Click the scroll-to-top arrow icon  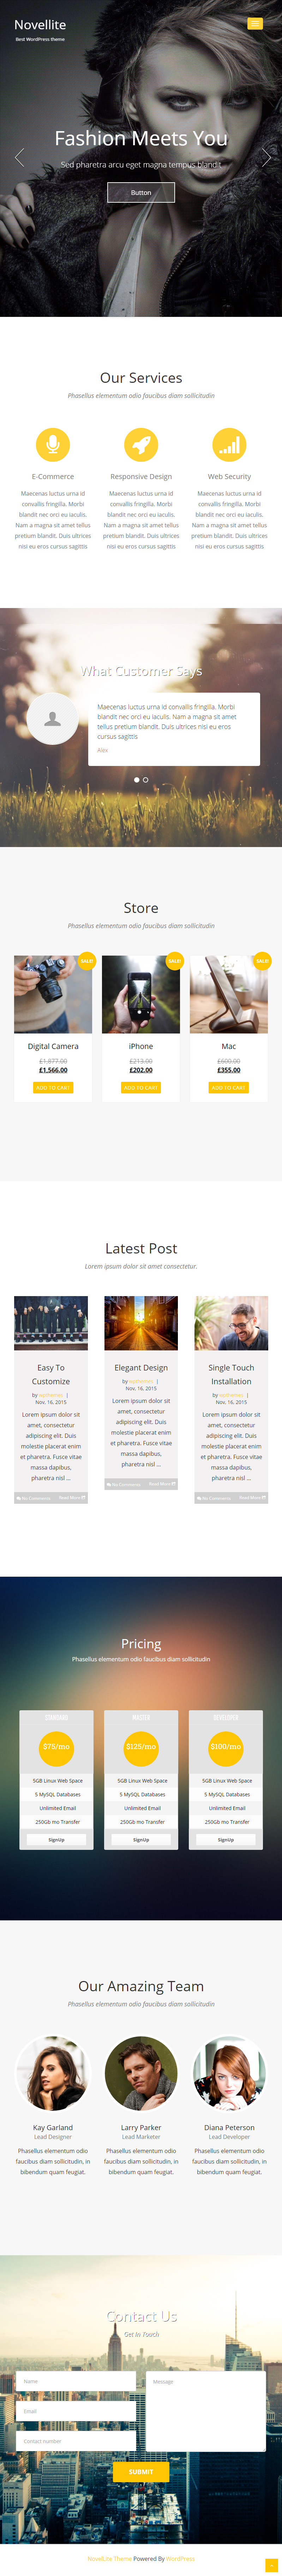click(271, 2565)
